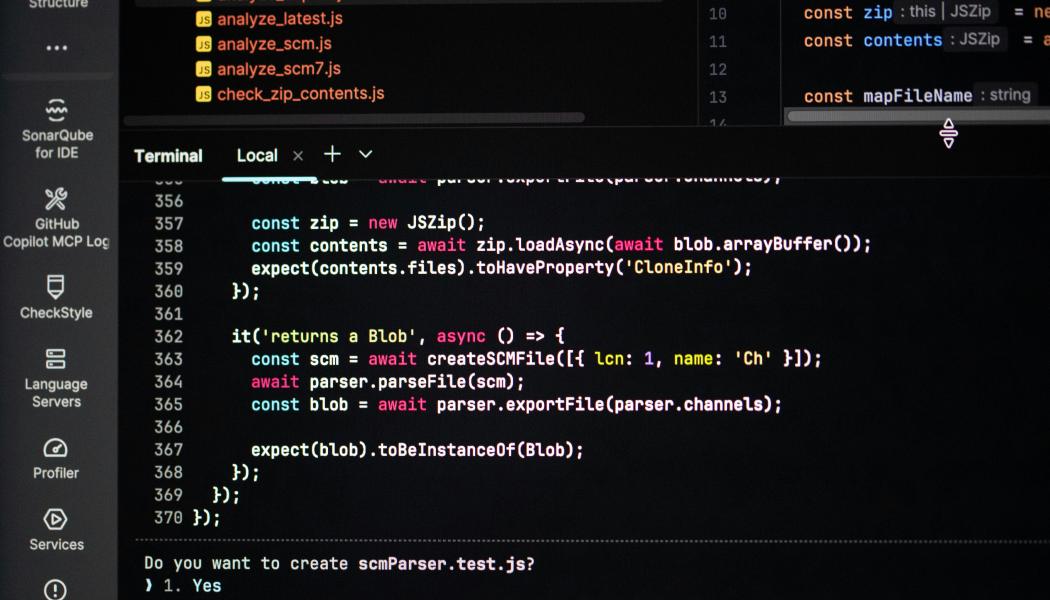This screenshot has width=1050, height=600.
Task: Click the JS file icon beside analyze_scm.js
Action: pos(204,44)
